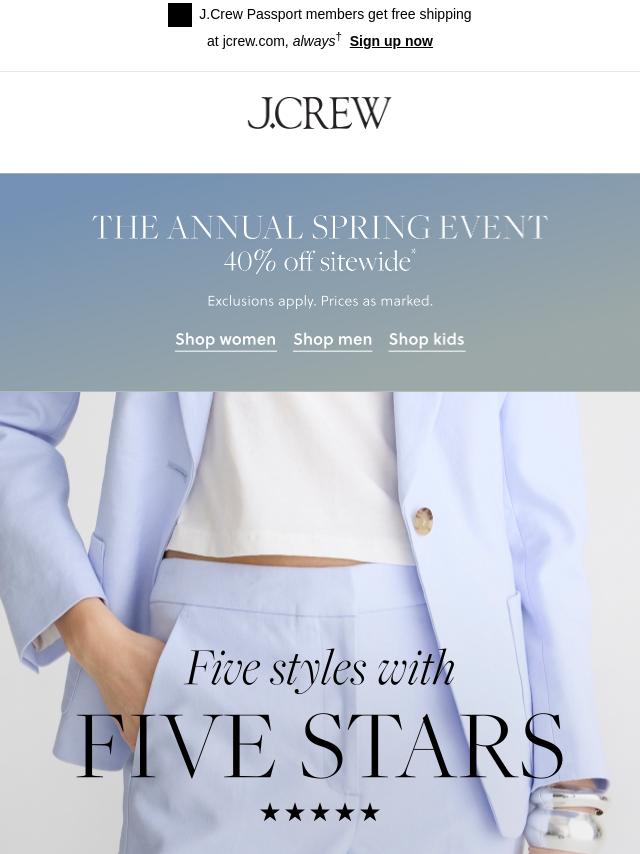The width and height of the screenshot is (640, 854).
Task: Click the second star icon
Action: [295, 812]
